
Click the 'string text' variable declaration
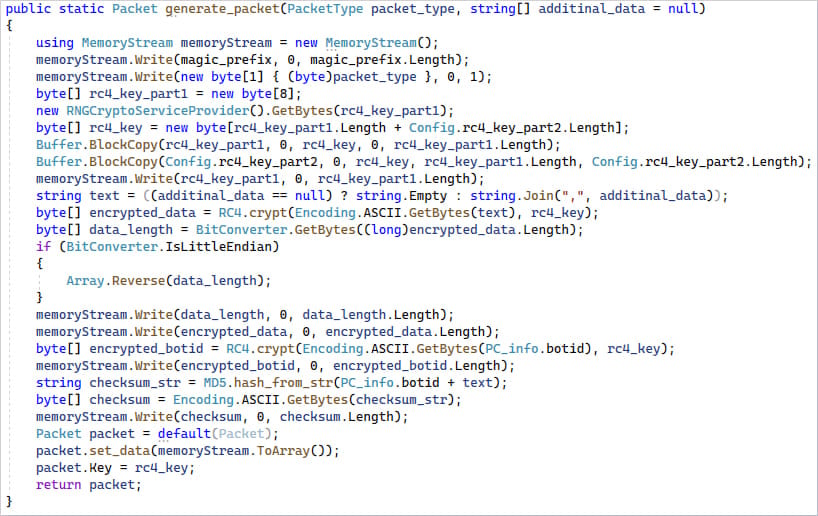tap(78, 196)
